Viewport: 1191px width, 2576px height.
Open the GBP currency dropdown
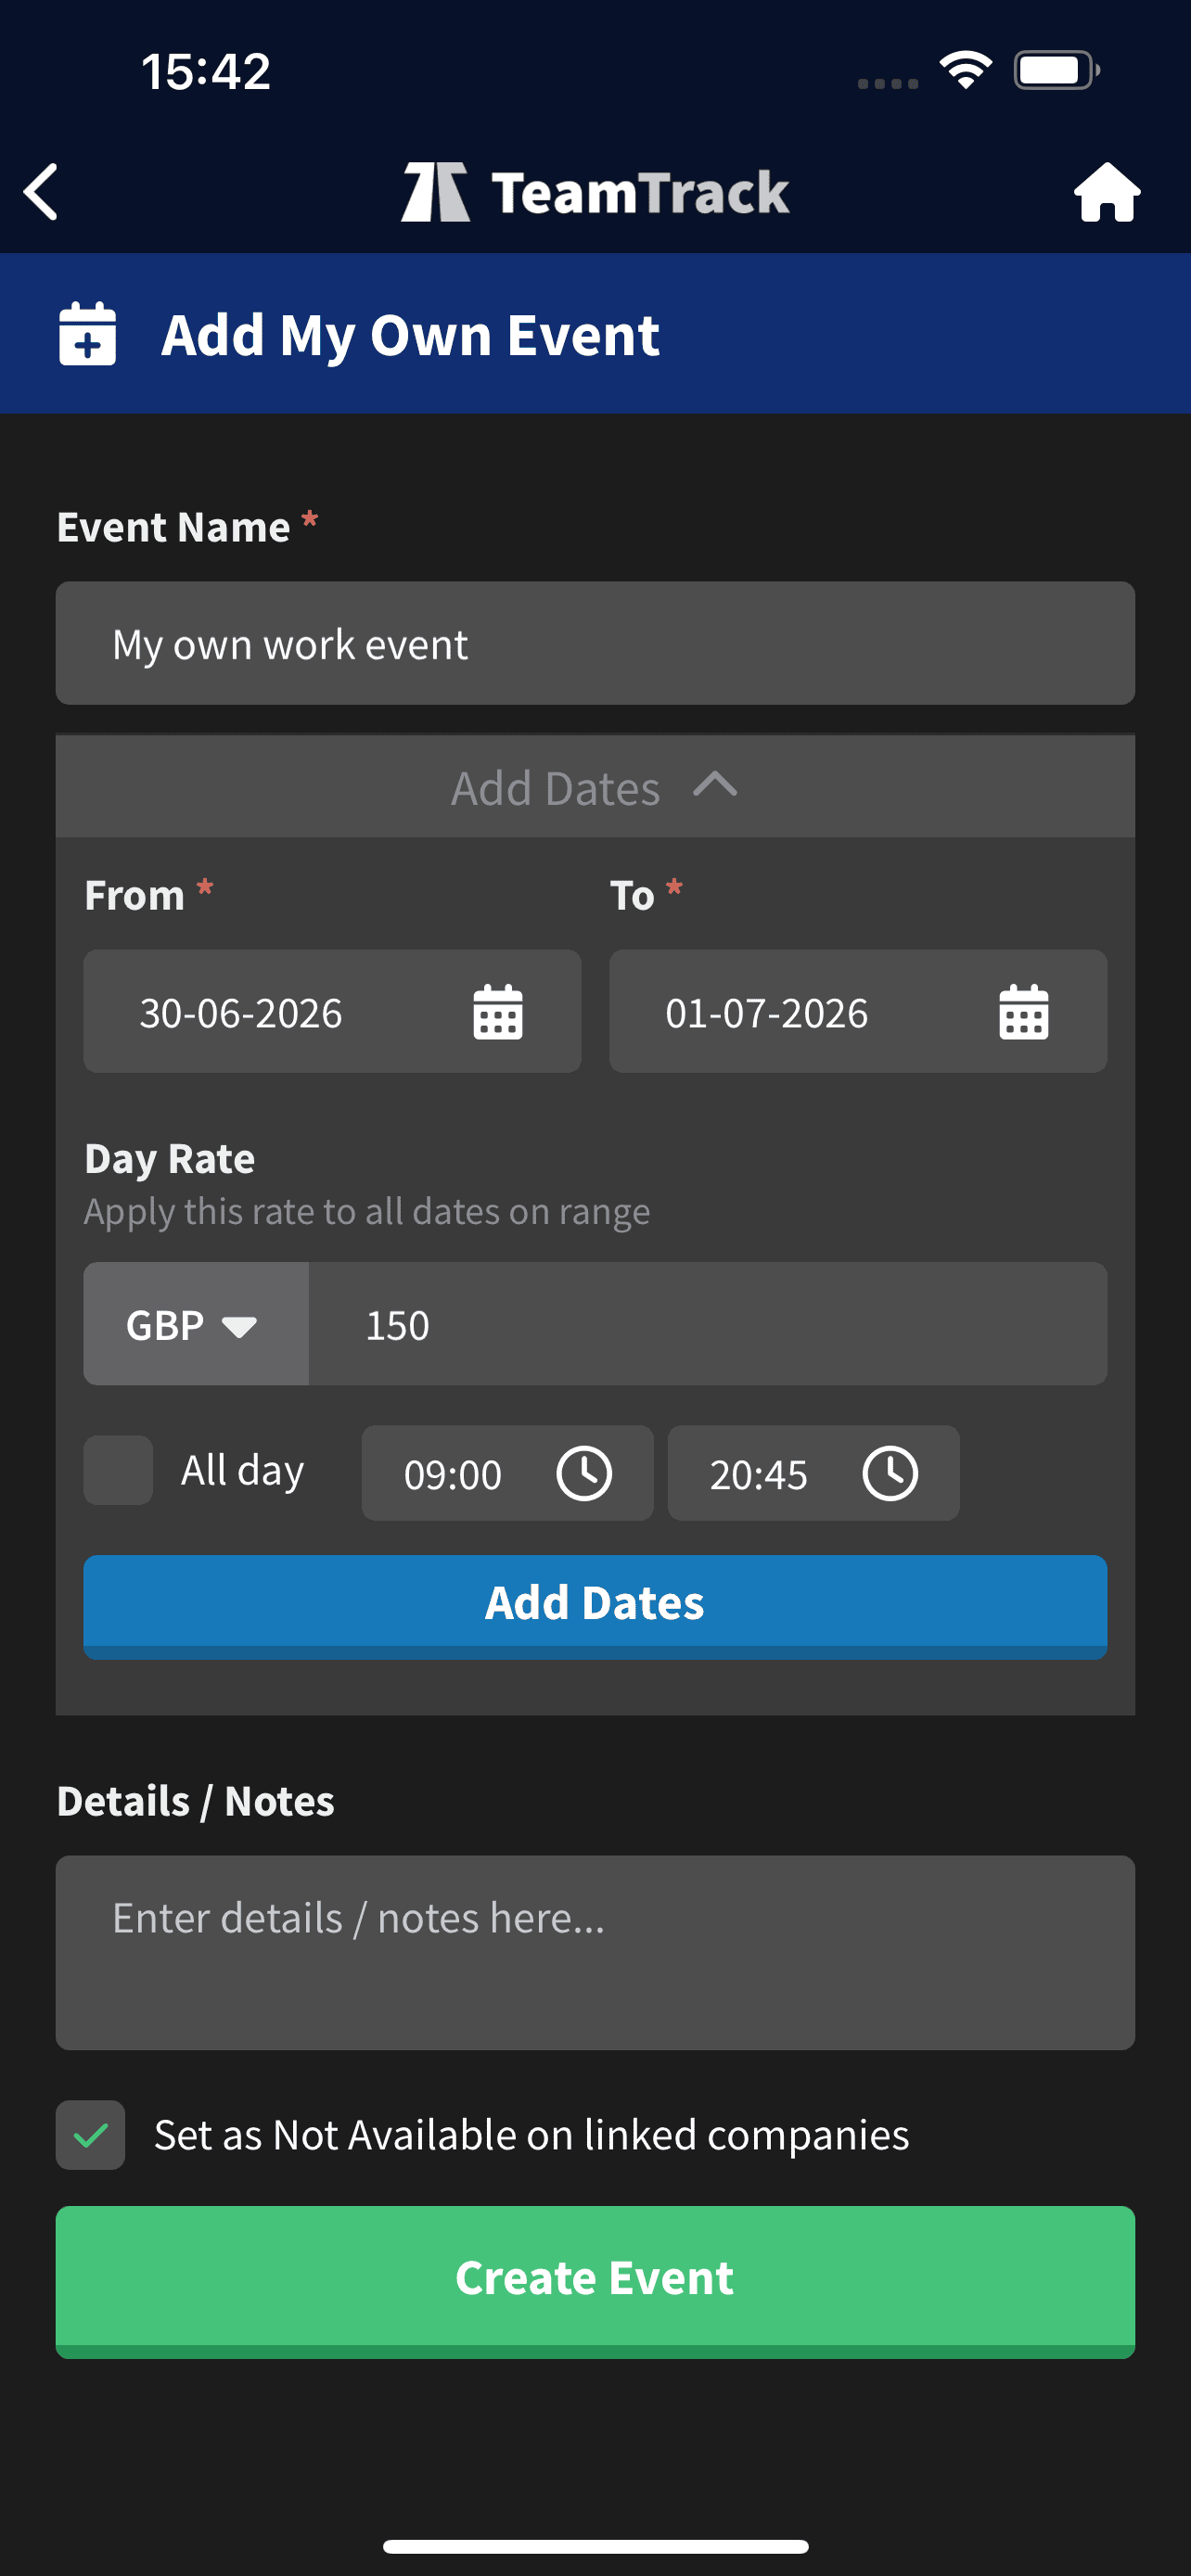coord(196,1324)
